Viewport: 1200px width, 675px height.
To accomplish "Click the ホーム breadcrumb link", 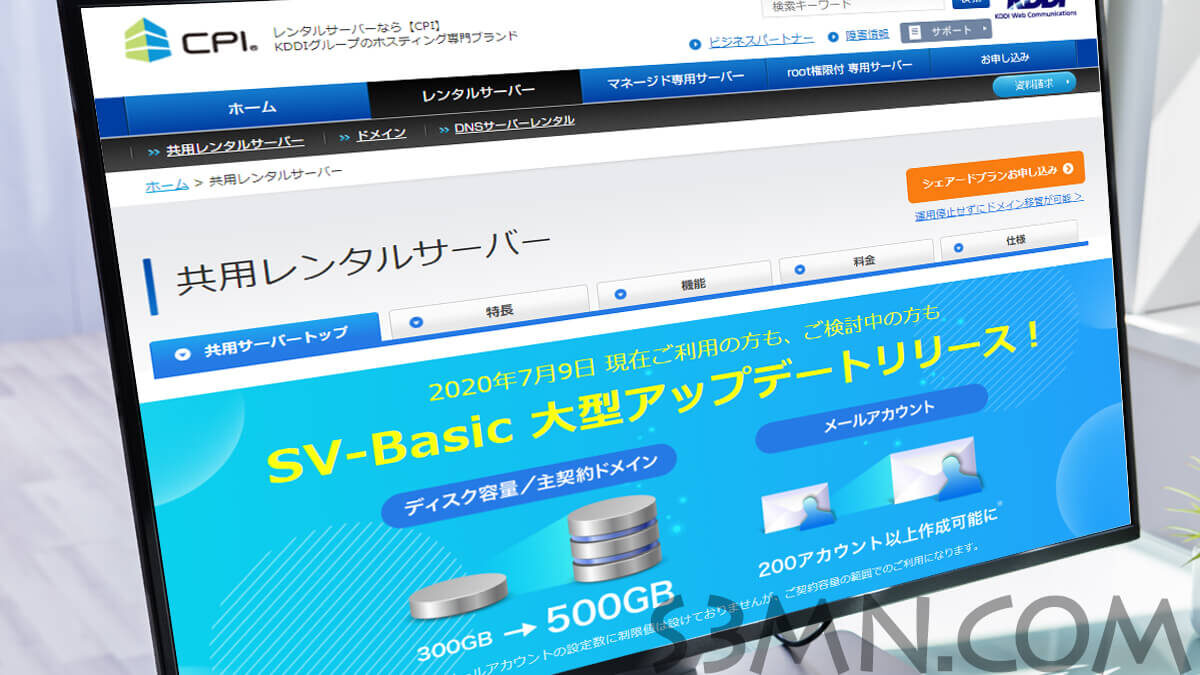I will [166, 186].
